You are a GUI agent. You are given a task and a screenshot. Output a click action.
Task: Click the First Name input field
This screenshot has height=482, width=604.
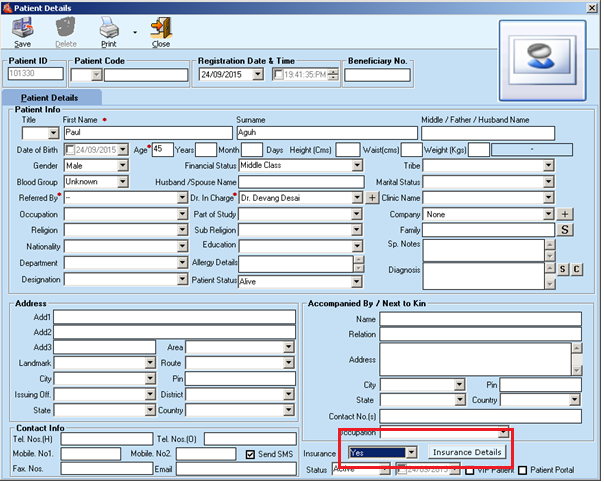(x=146, y=132)
